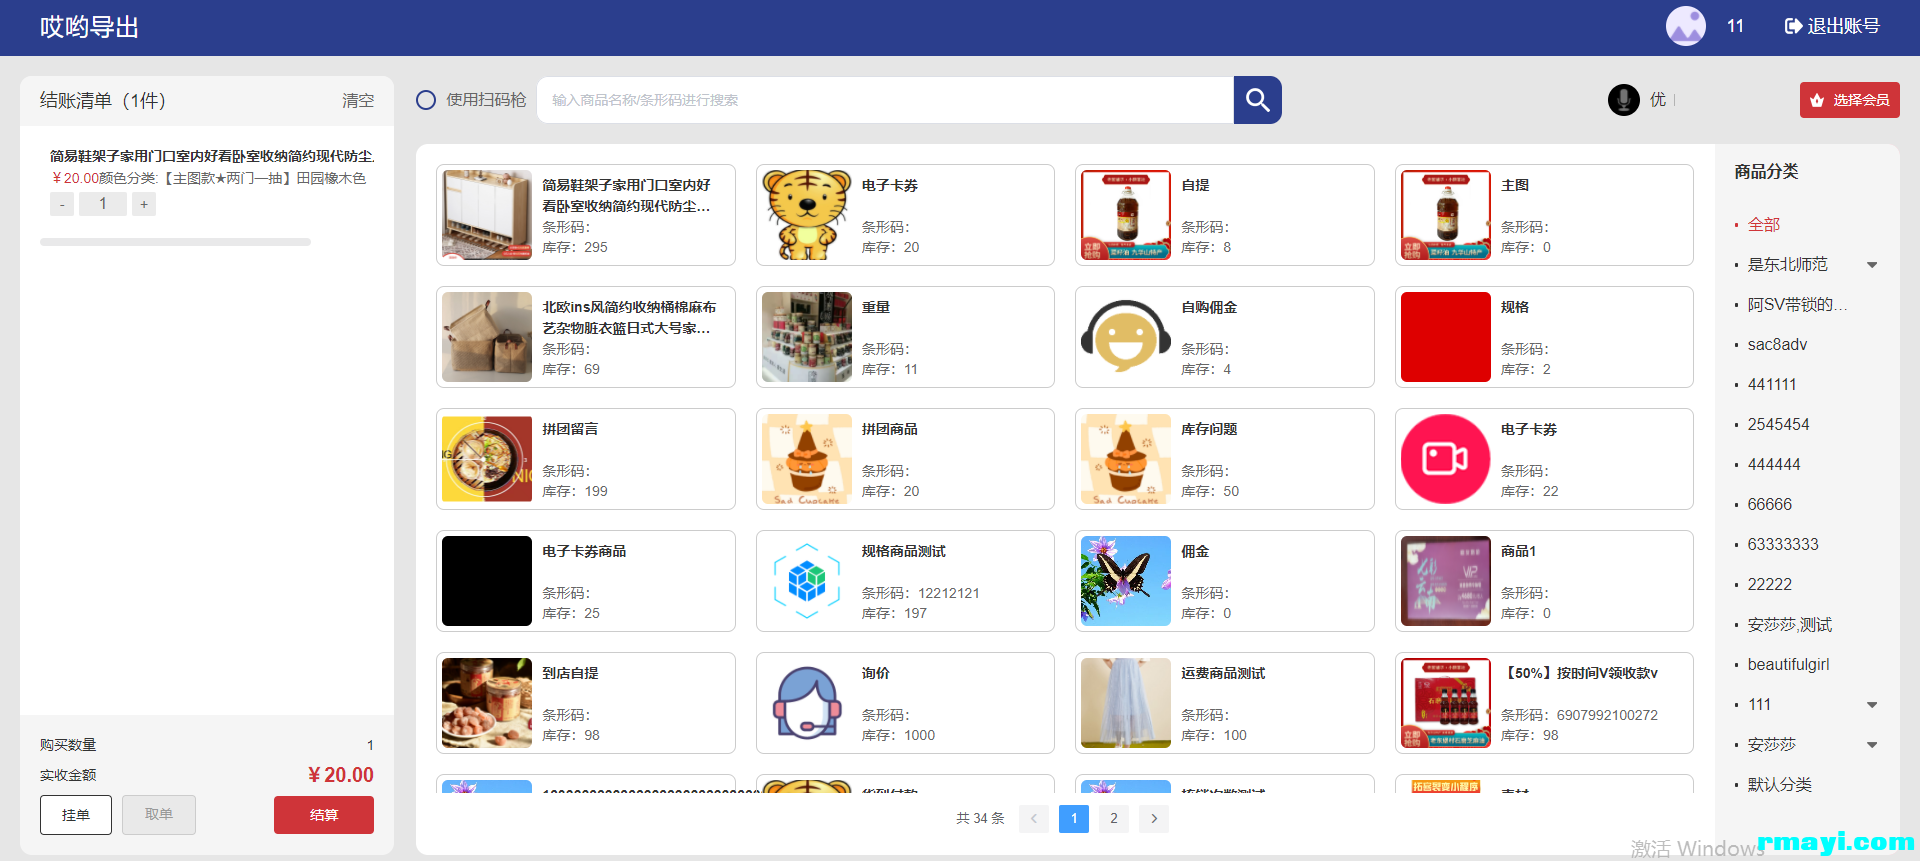Select the 111 category
Screen dimensions: 1920x861
1759,705
